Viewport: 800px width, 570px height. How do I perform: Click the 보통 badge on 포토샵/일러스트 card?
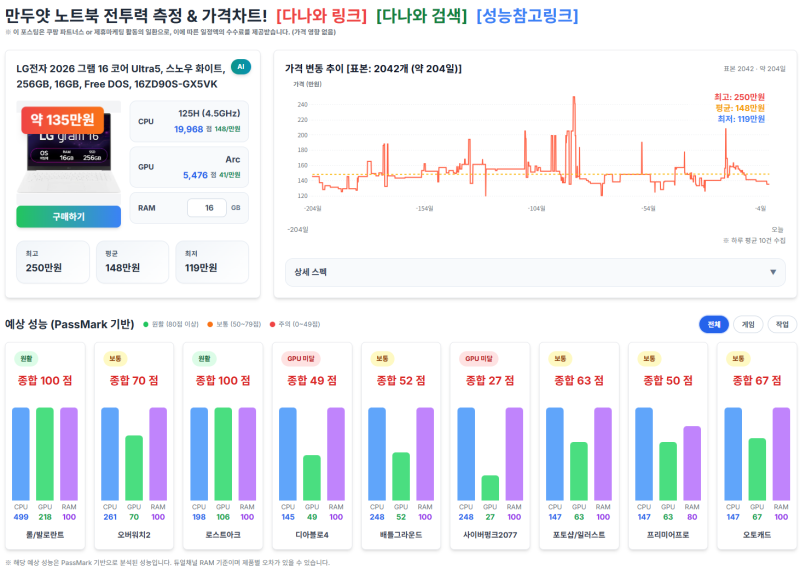point(560,359)
